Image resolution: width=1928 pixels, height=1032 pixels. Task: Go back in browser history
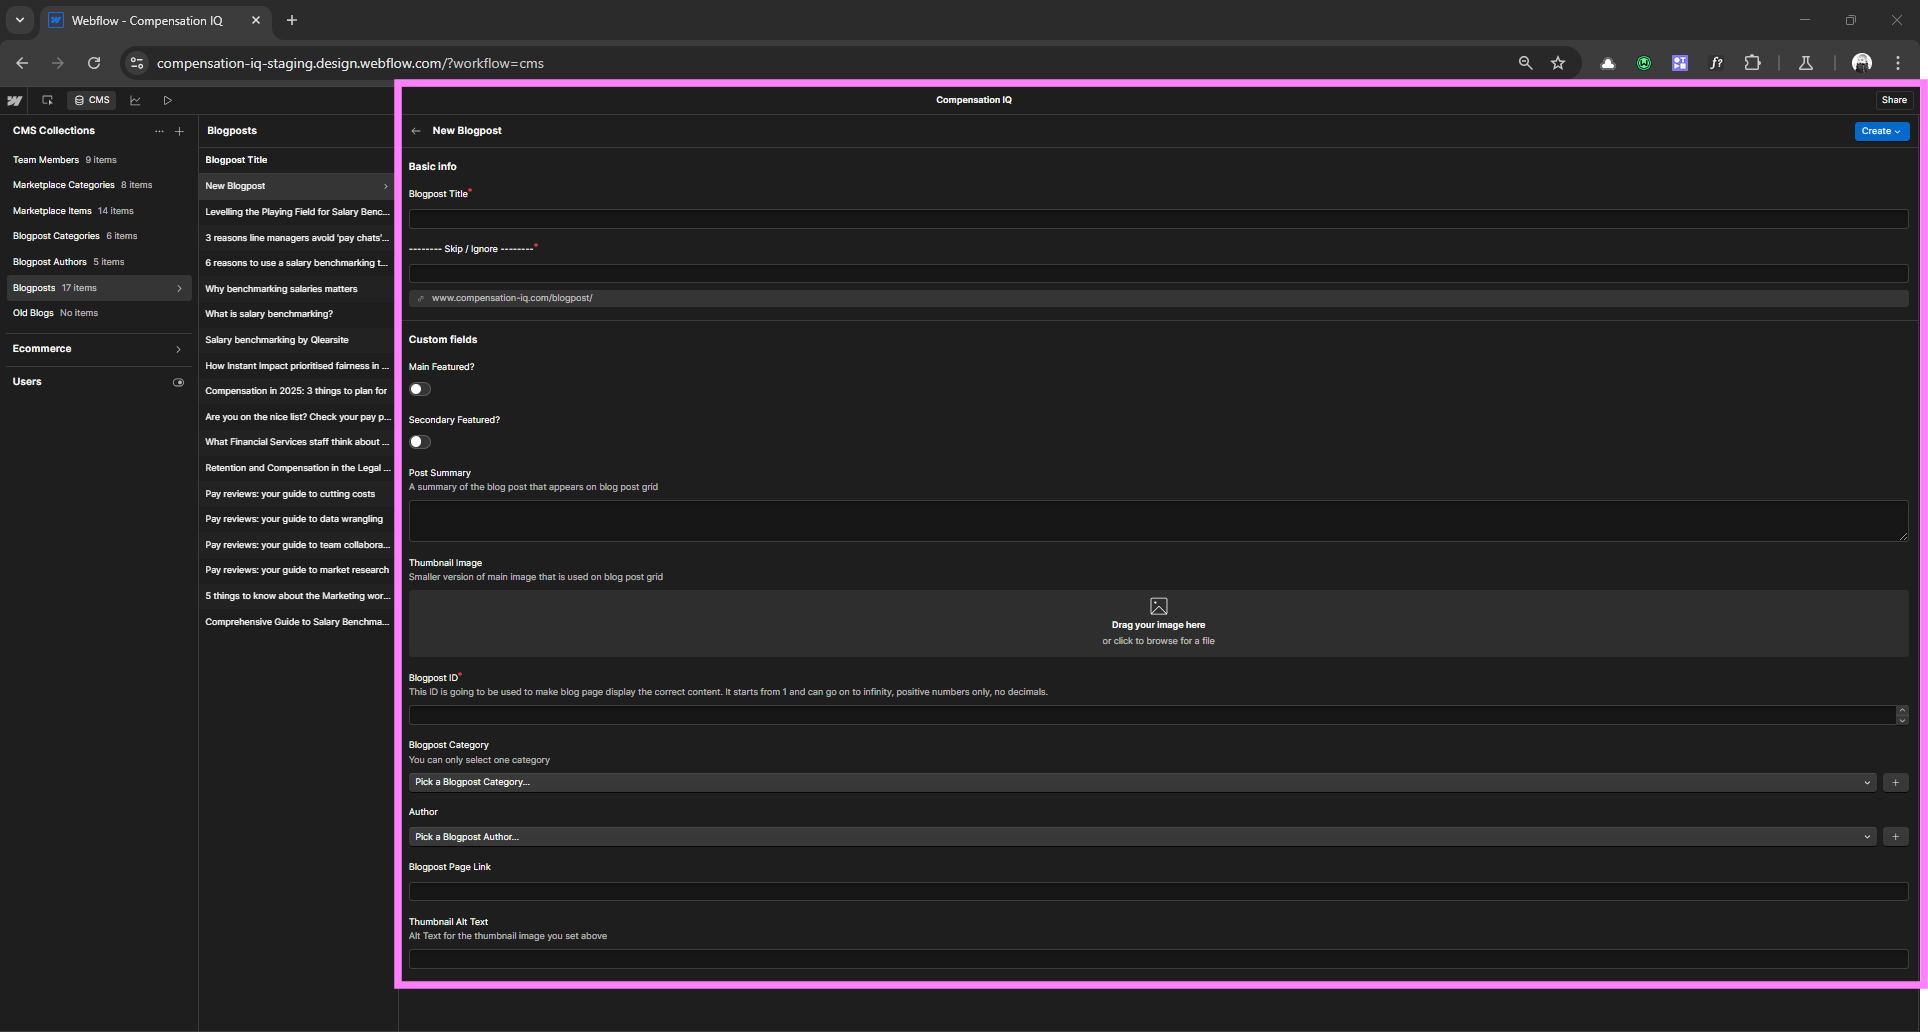coord(22,63)
